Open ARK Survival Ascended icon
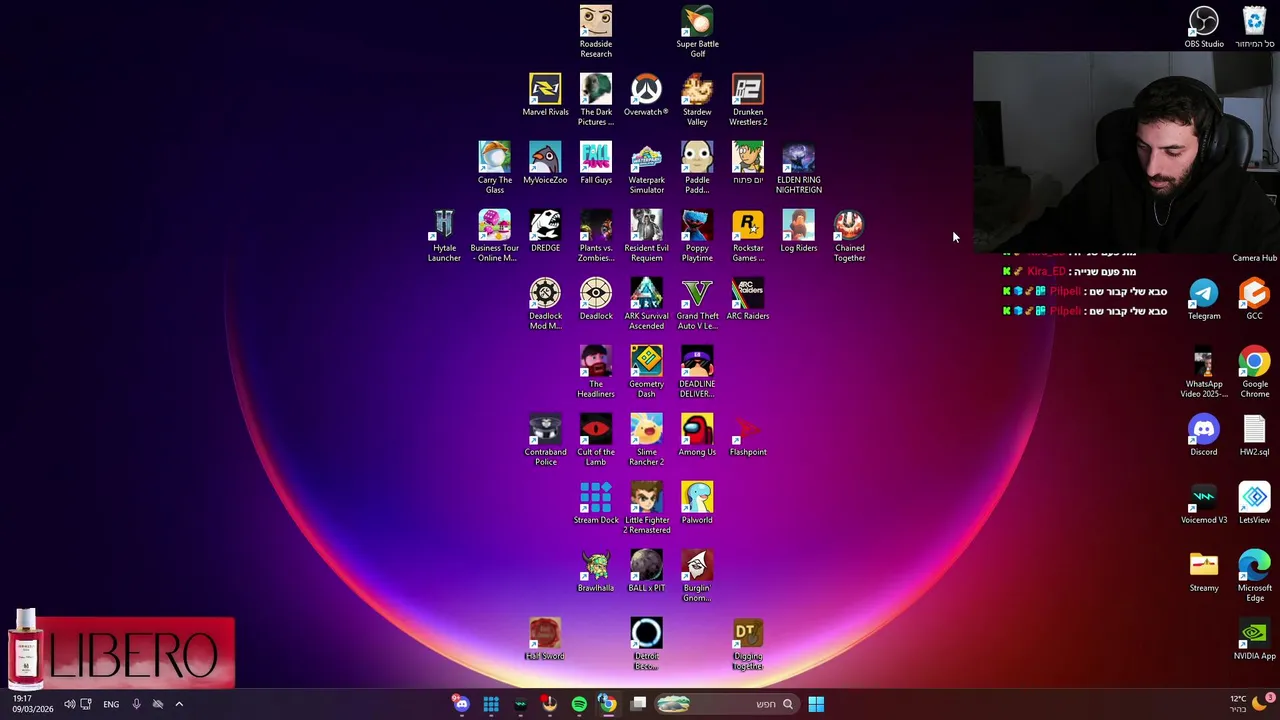The image size is (1280, 720). [646, 303]
